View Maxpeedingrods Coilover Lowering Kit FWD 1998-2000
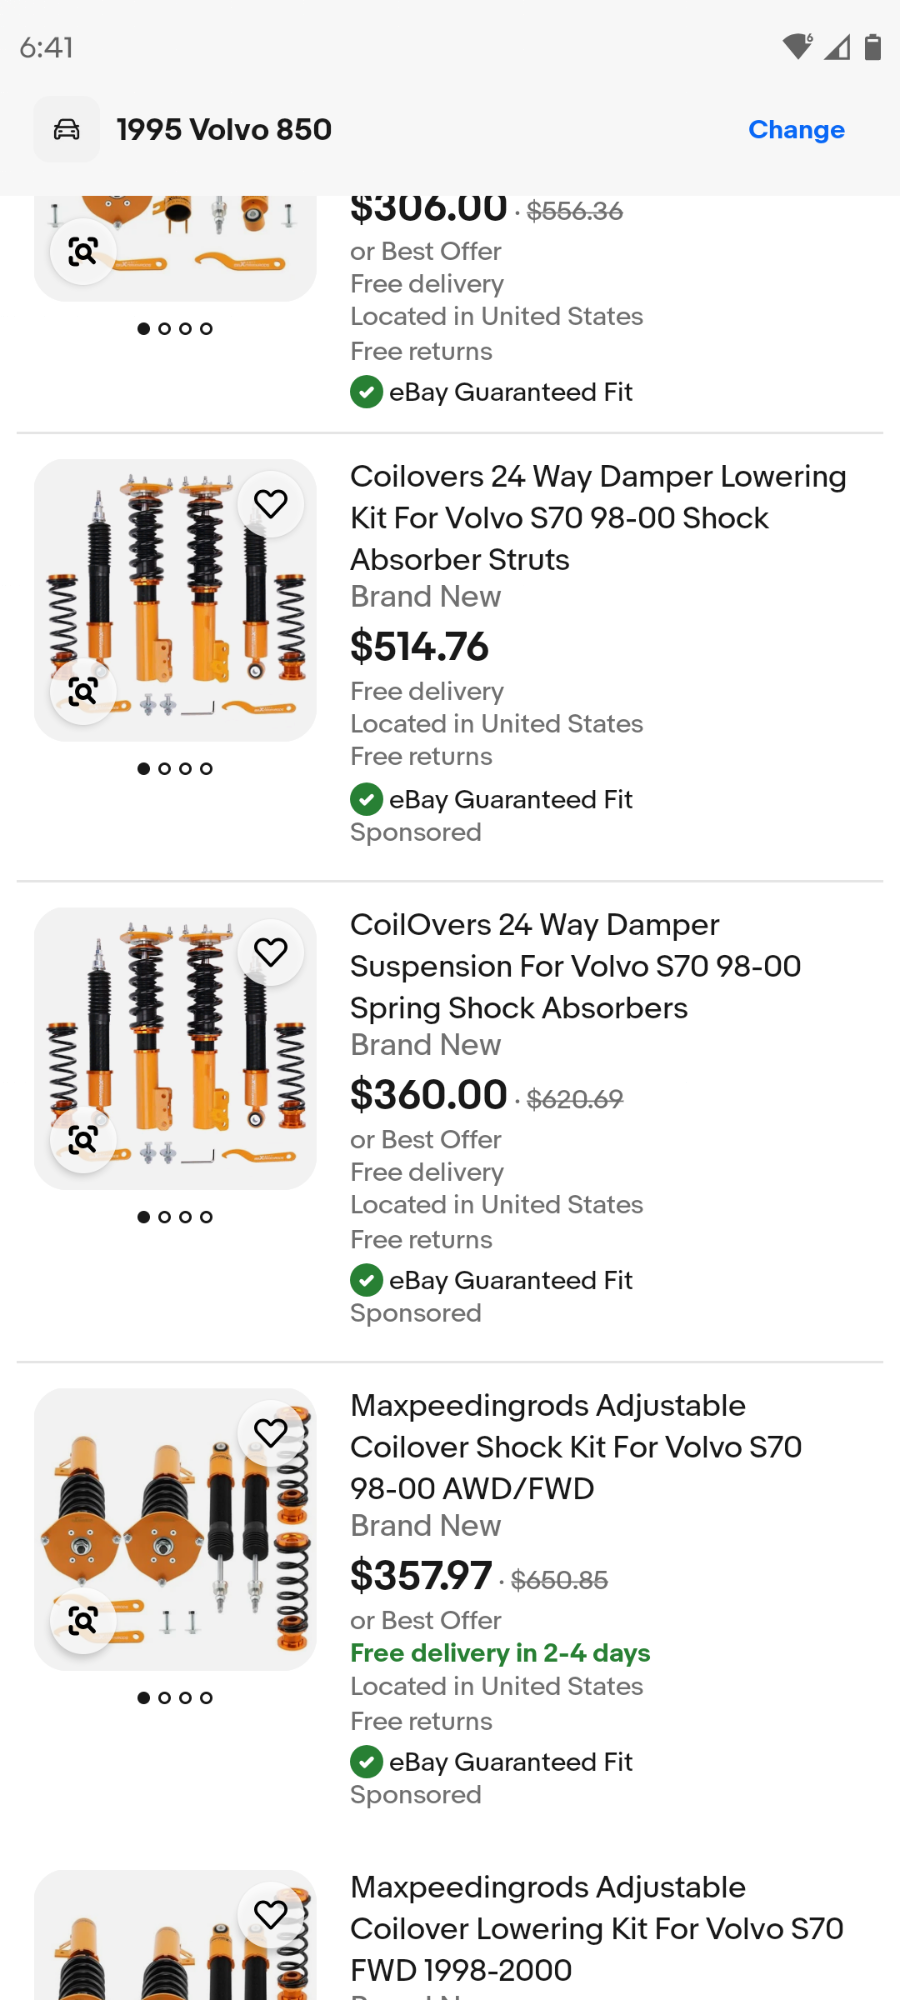Image resolution: width=900 pixels, height=2000 pixels. [596, 1927]
